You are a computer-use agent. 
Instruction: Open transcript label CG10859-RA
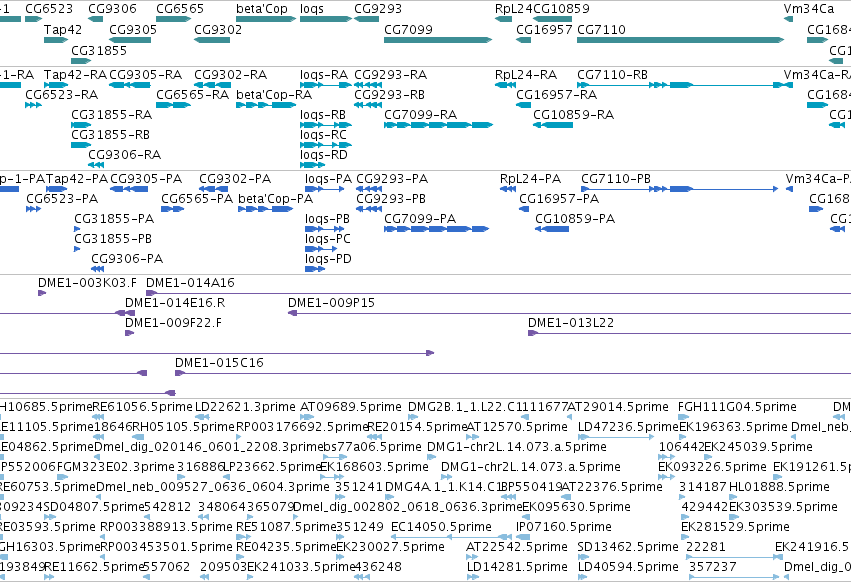574,115
